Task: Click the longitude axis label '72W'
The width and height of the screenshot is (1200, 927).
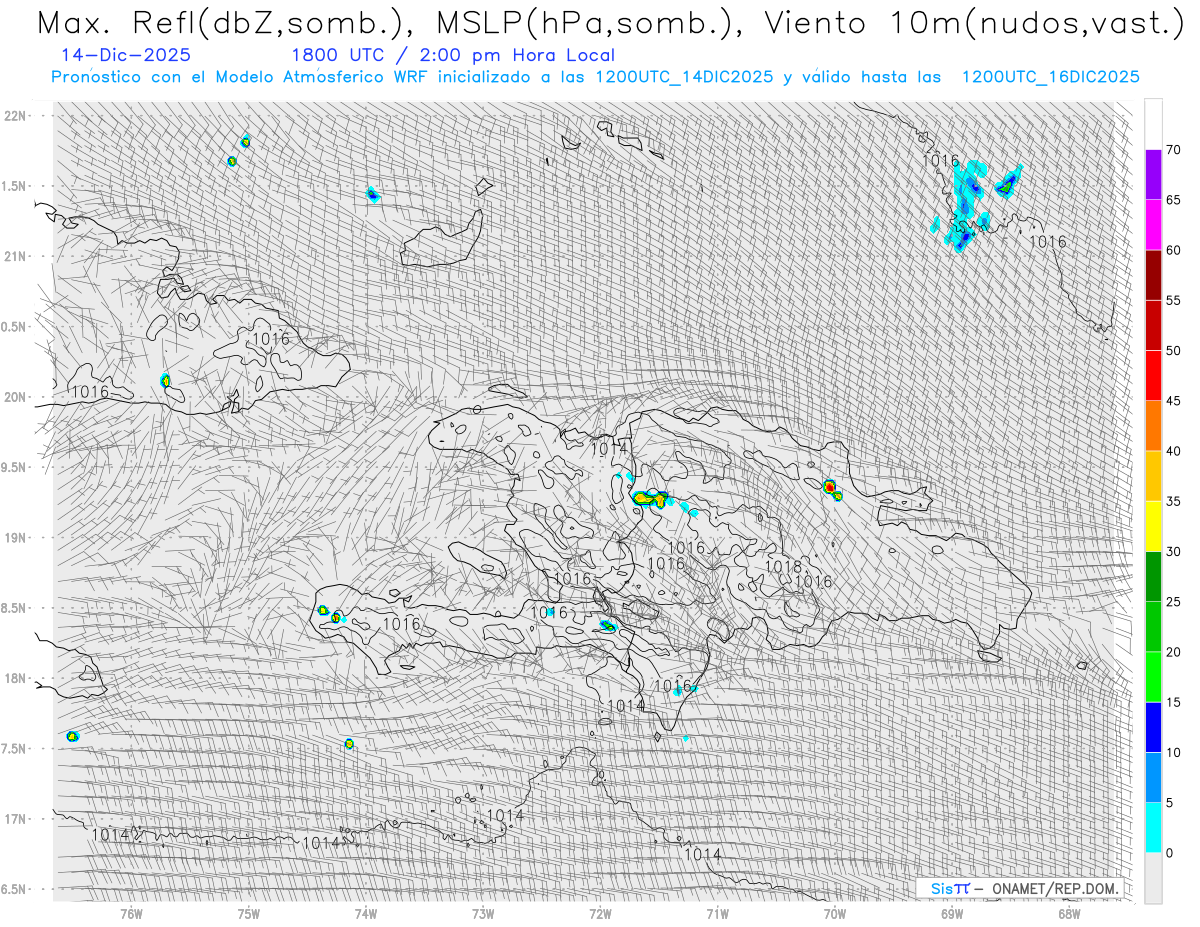Action: pos(600,914)
